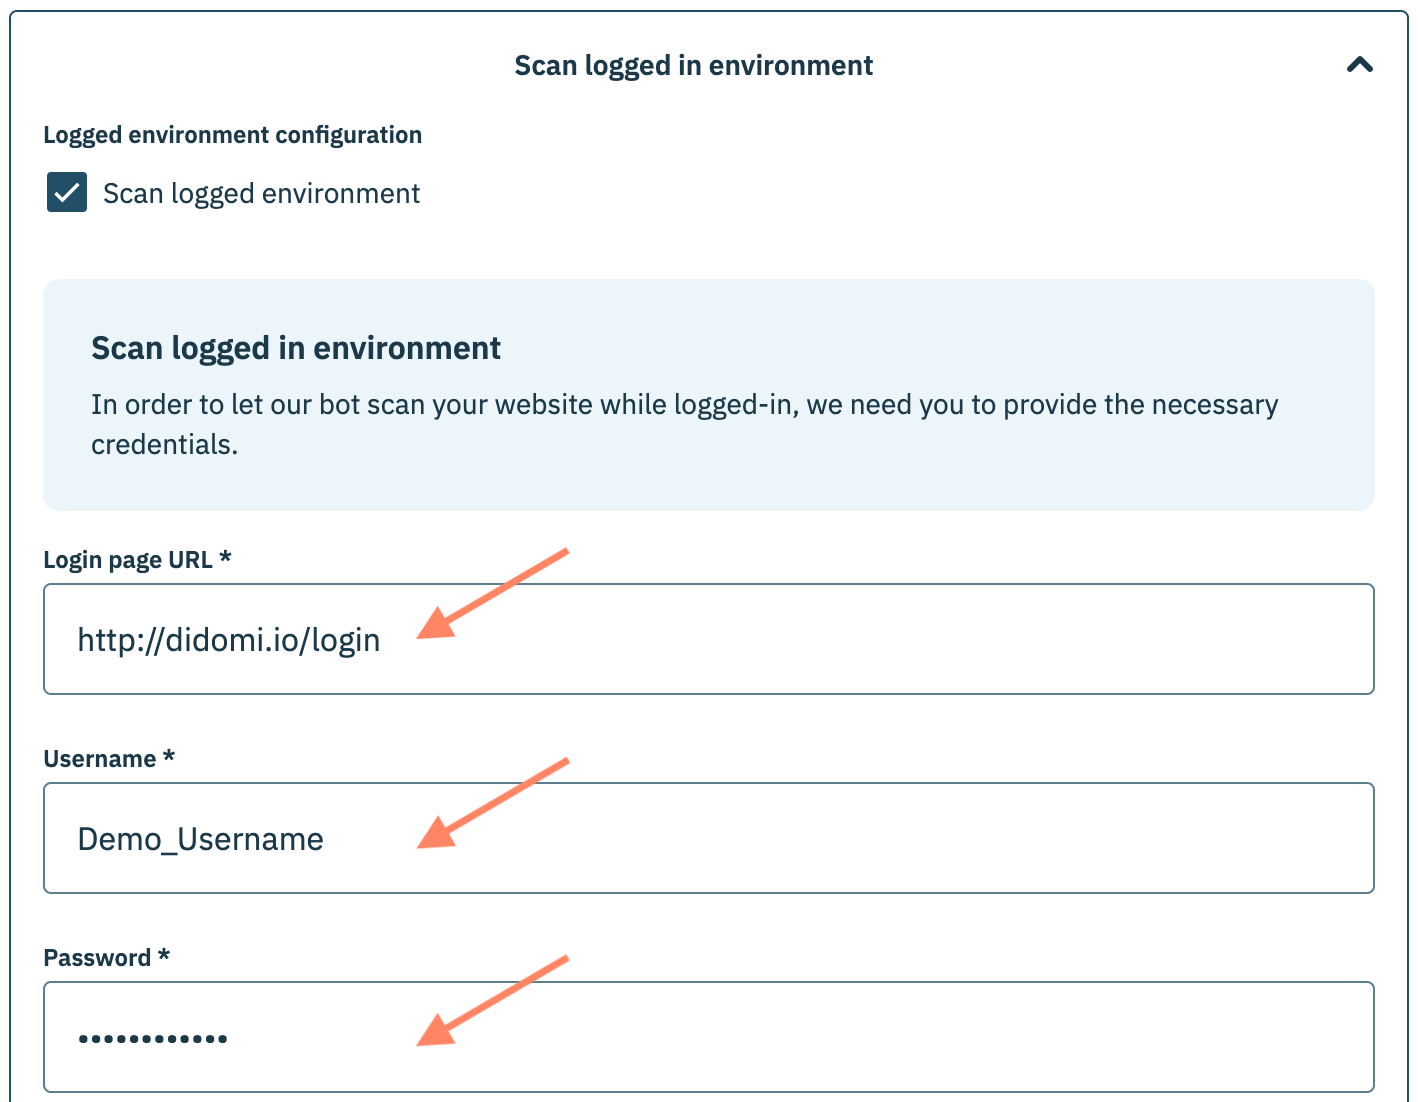Click the centered 'Scan logged in environment' header title
Screen dimensions: 1418x1102
(x=693, y=66)
